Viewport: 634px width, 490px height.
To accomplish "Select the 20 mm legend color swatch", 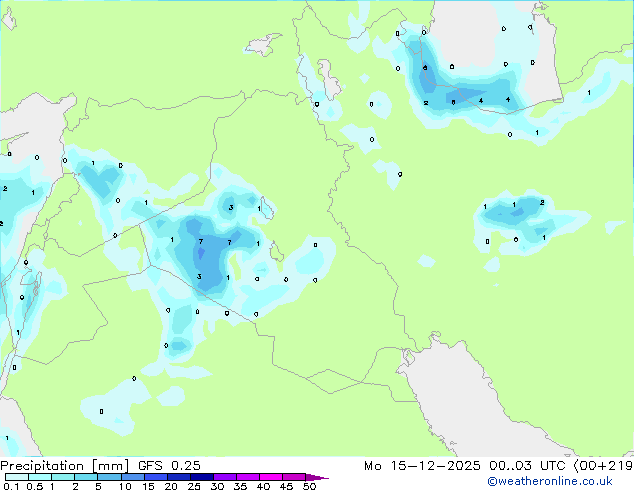I will pos(178,477).
